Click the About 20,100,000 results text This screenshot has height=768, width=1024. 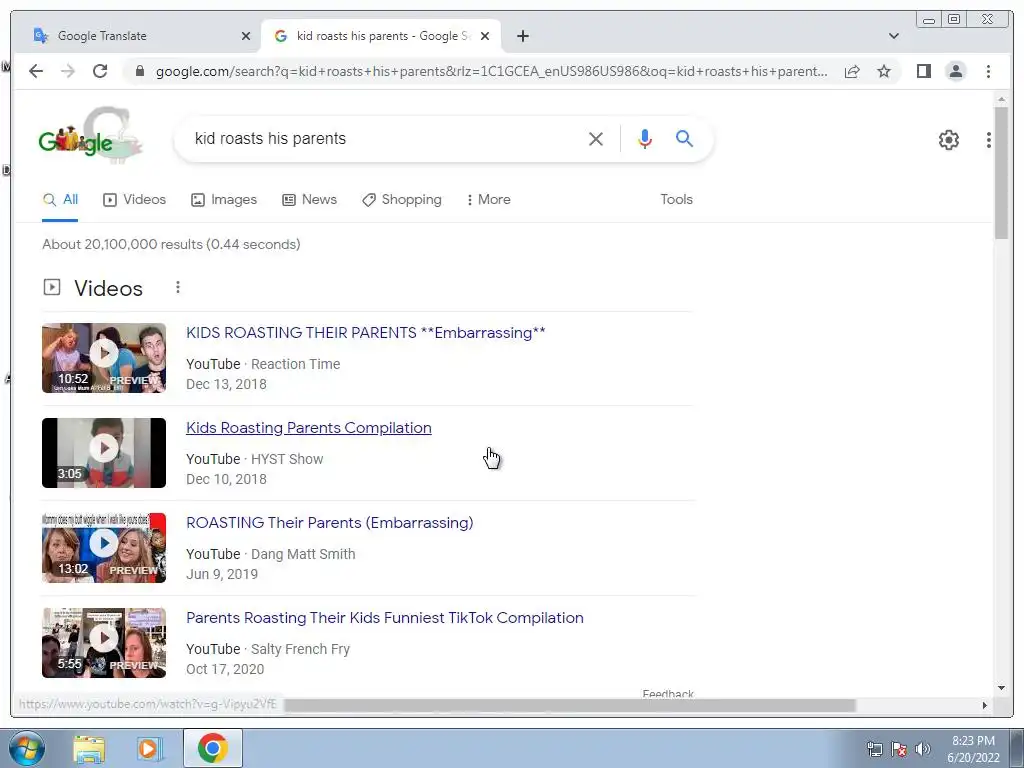pos(171,244)
